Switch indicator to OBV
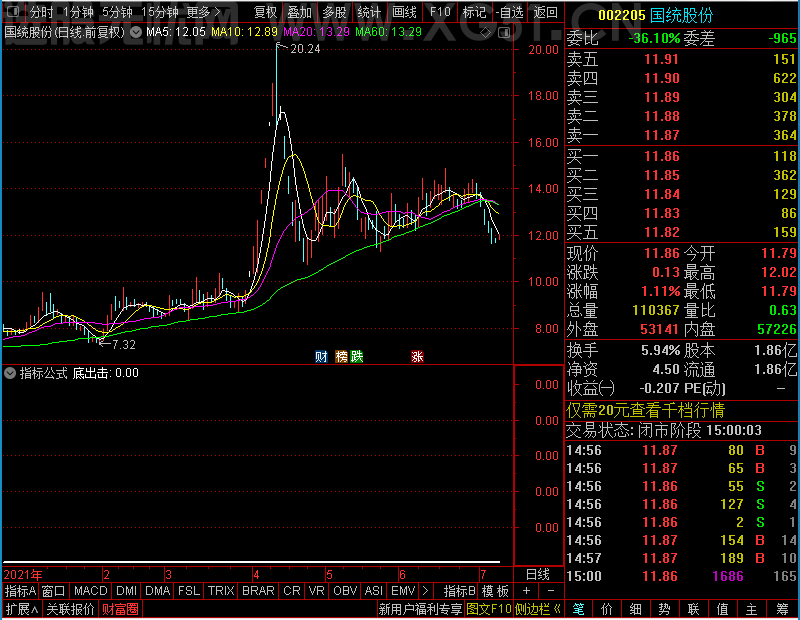 [345, 591]
